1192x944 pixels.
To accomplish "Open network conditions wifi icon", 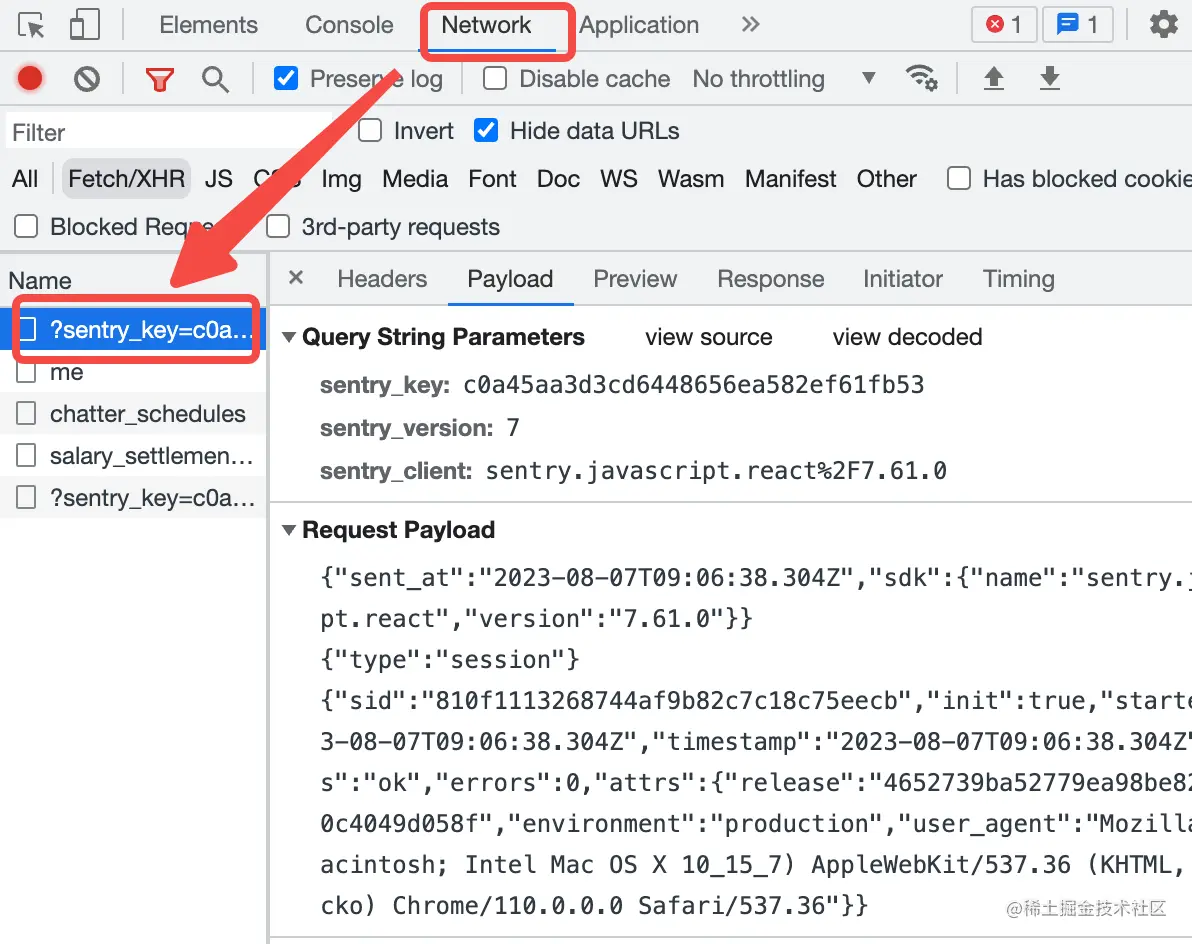I will pos(921,78).
